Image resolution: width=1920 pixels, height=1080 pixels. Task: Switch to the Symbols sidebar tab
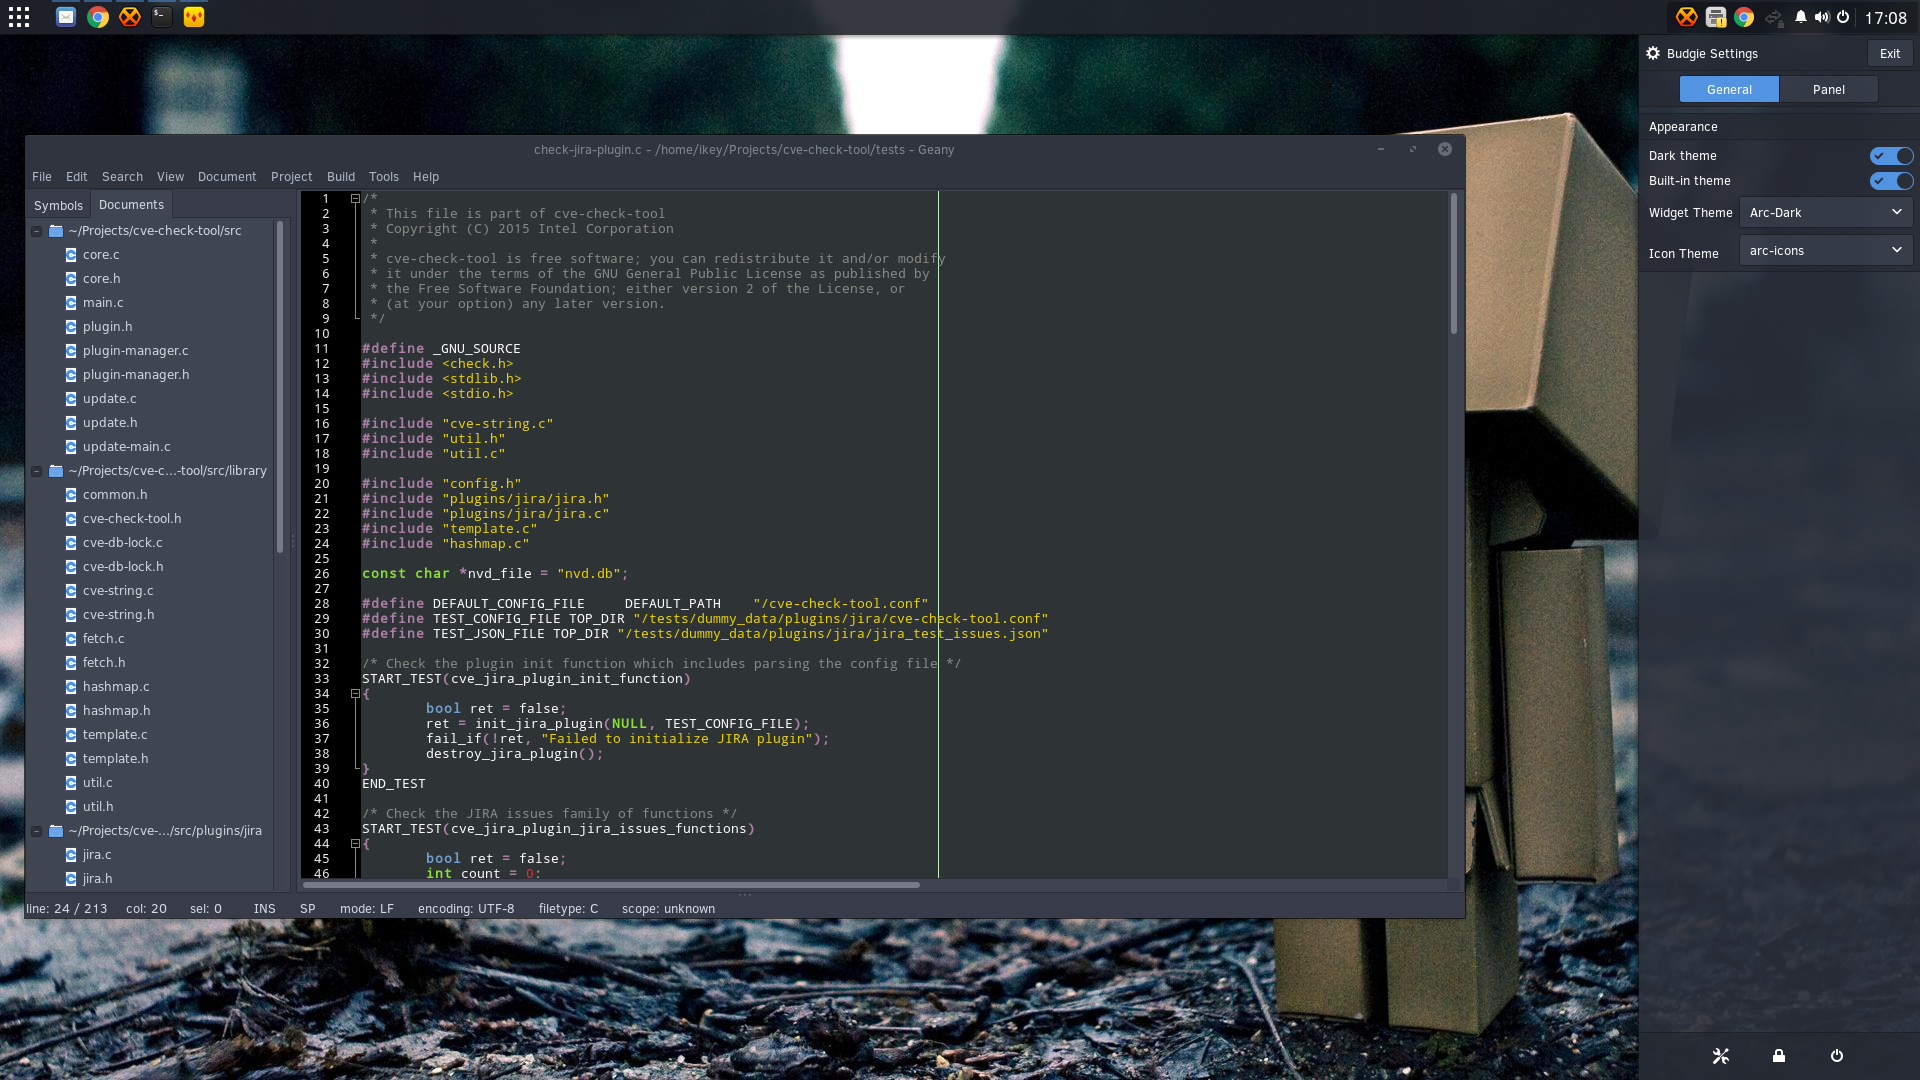58,205
